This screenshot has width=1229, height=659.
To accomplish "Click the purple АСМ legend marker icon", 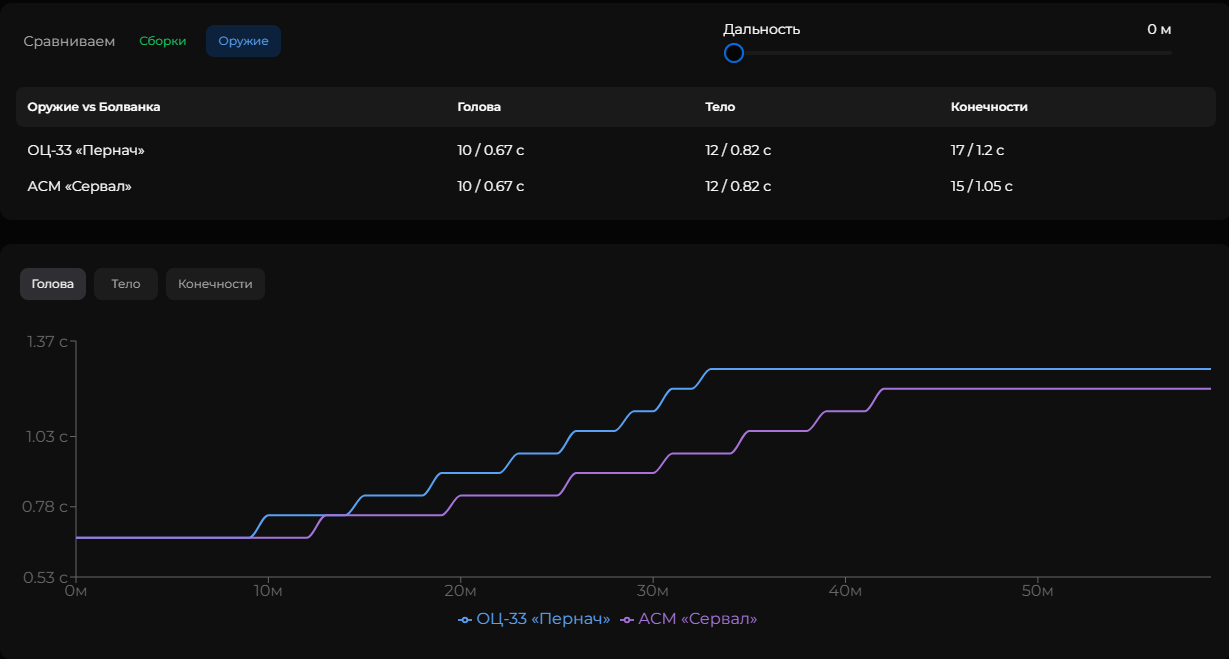I will (627, 620).
